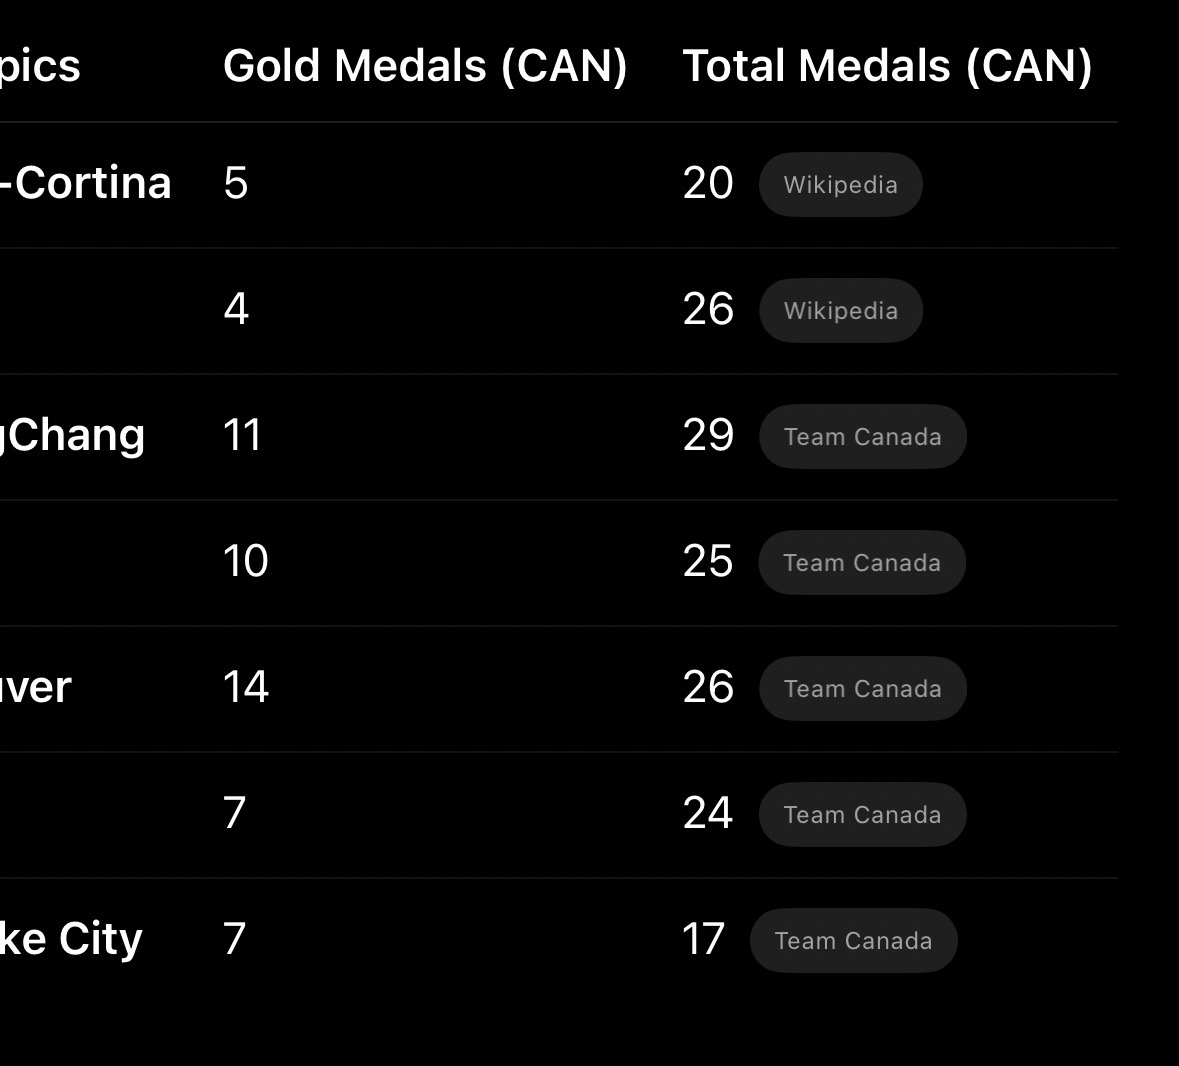Click gold medal value 5 in Cortina row
Image resolution: width=1179 pixels, height=1066 pixels.
(236, 184)
